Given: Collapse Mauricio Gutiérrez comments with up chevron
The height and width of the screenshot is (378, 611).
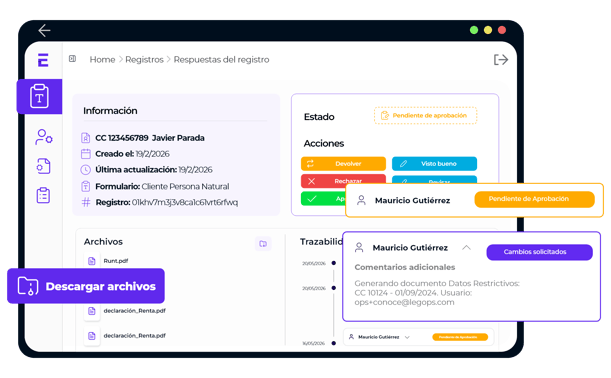Looking at the screenshot, I should 466,247.
